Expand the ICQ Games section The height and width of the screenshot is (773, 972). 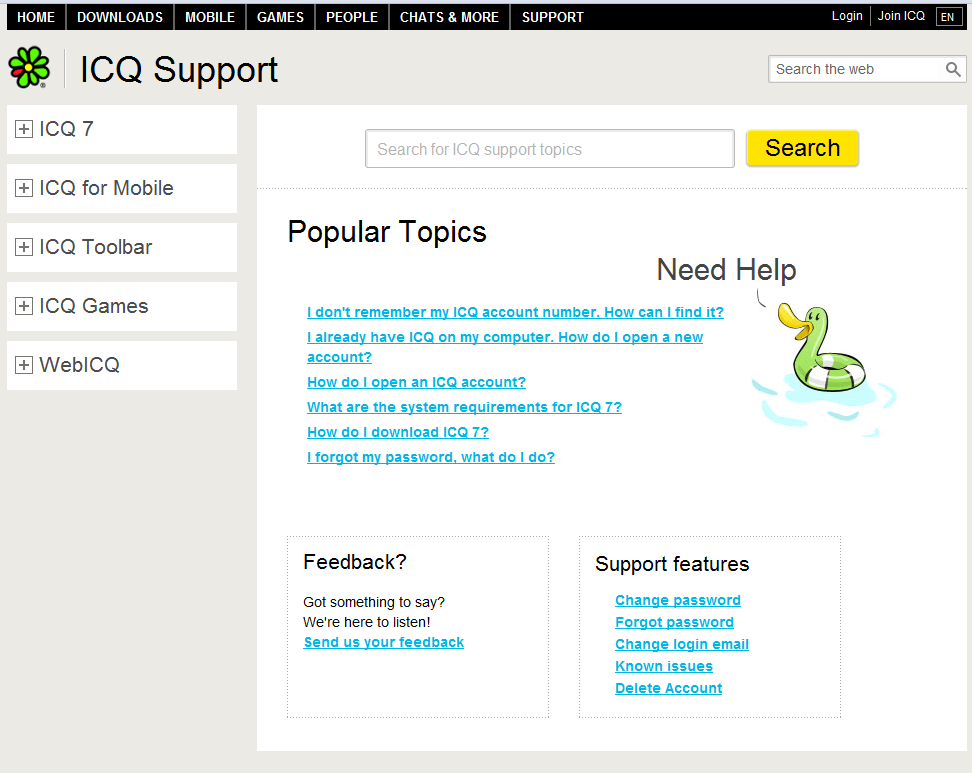pyautogui.click(x=24, y=306)
